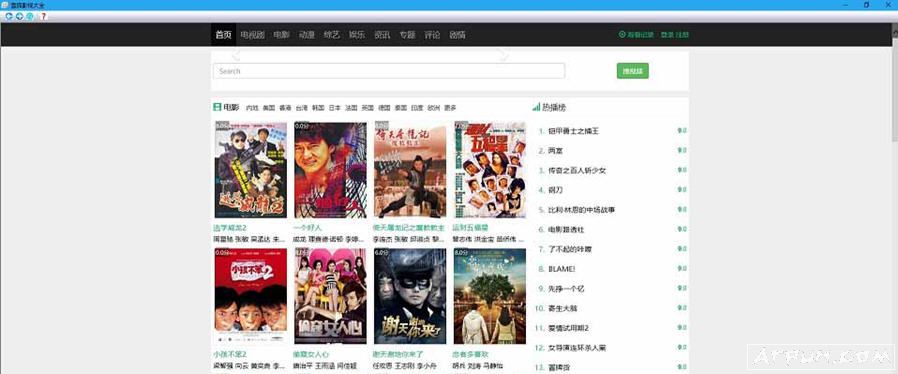Open the 剧情 tab
Image resolution: width=898 pixels, height=374 pixels.
(x=458, y=35)
